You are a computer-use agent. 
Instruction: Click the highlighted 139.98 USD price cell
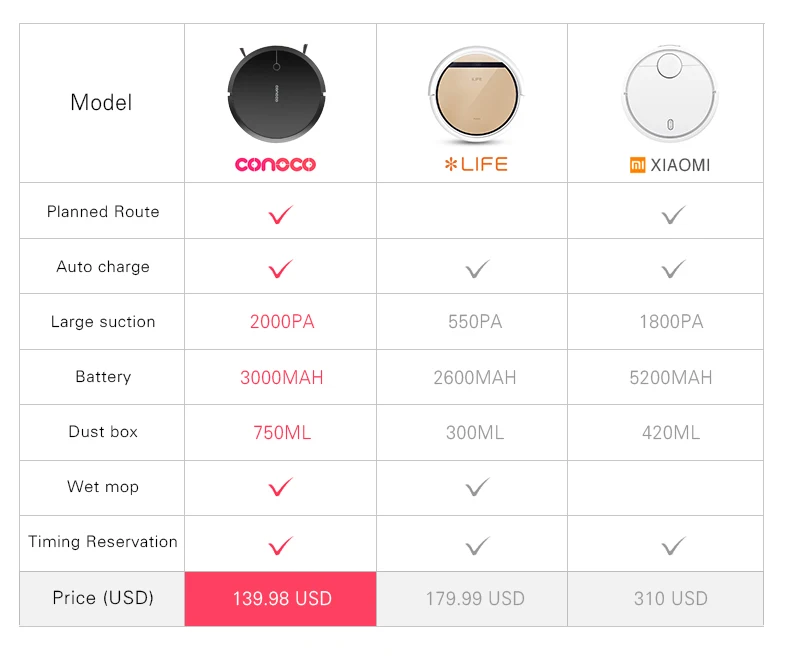[281, 599]
